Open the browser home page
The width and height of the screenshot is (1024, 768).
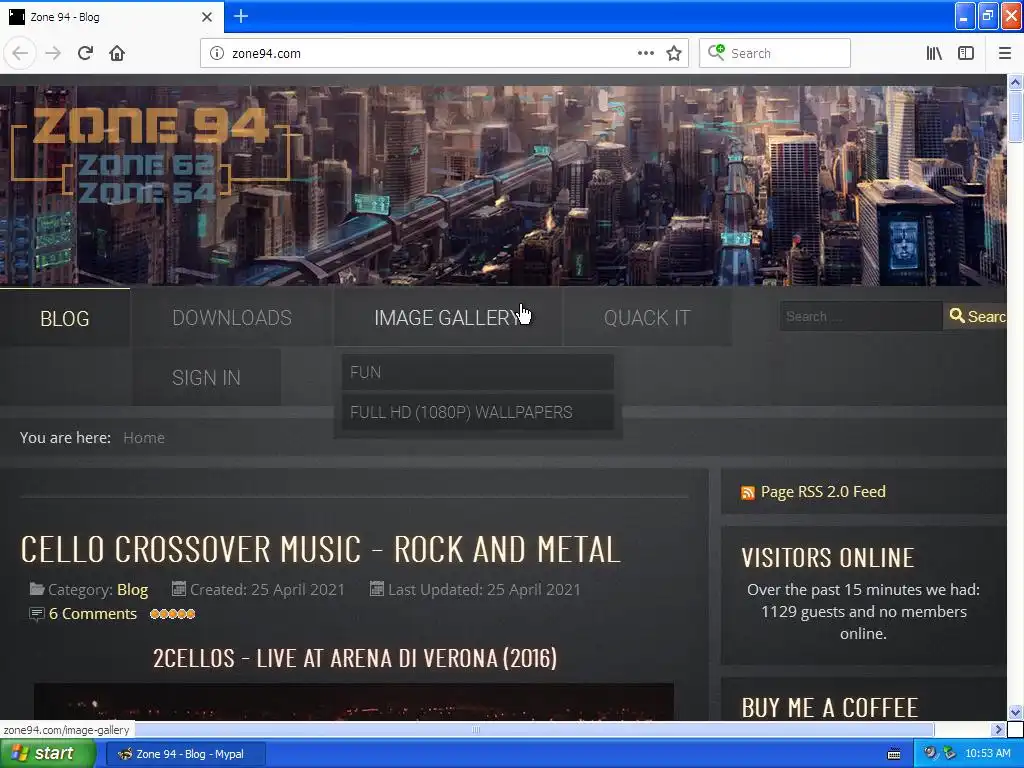(117, 53)
